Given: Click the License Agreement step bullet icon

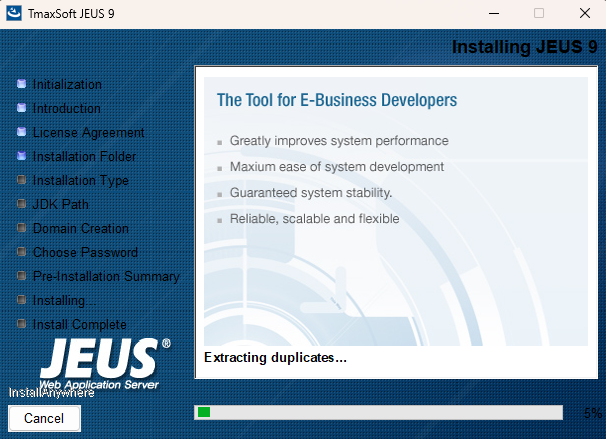Looking at the screenshot, I should [x=21, y=132].
